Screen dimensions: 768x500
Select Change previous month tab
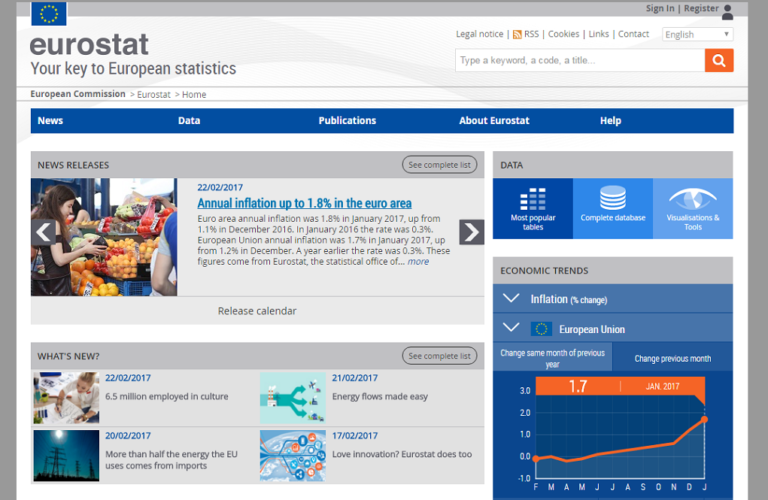[672, 358]
